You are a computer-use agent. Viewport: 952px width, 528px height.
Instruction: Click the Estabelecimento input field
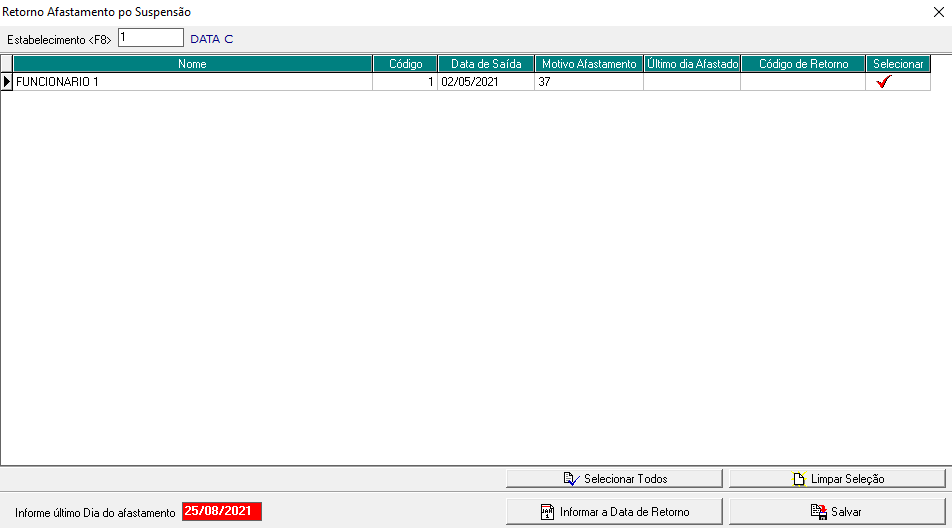coord(151,38)
